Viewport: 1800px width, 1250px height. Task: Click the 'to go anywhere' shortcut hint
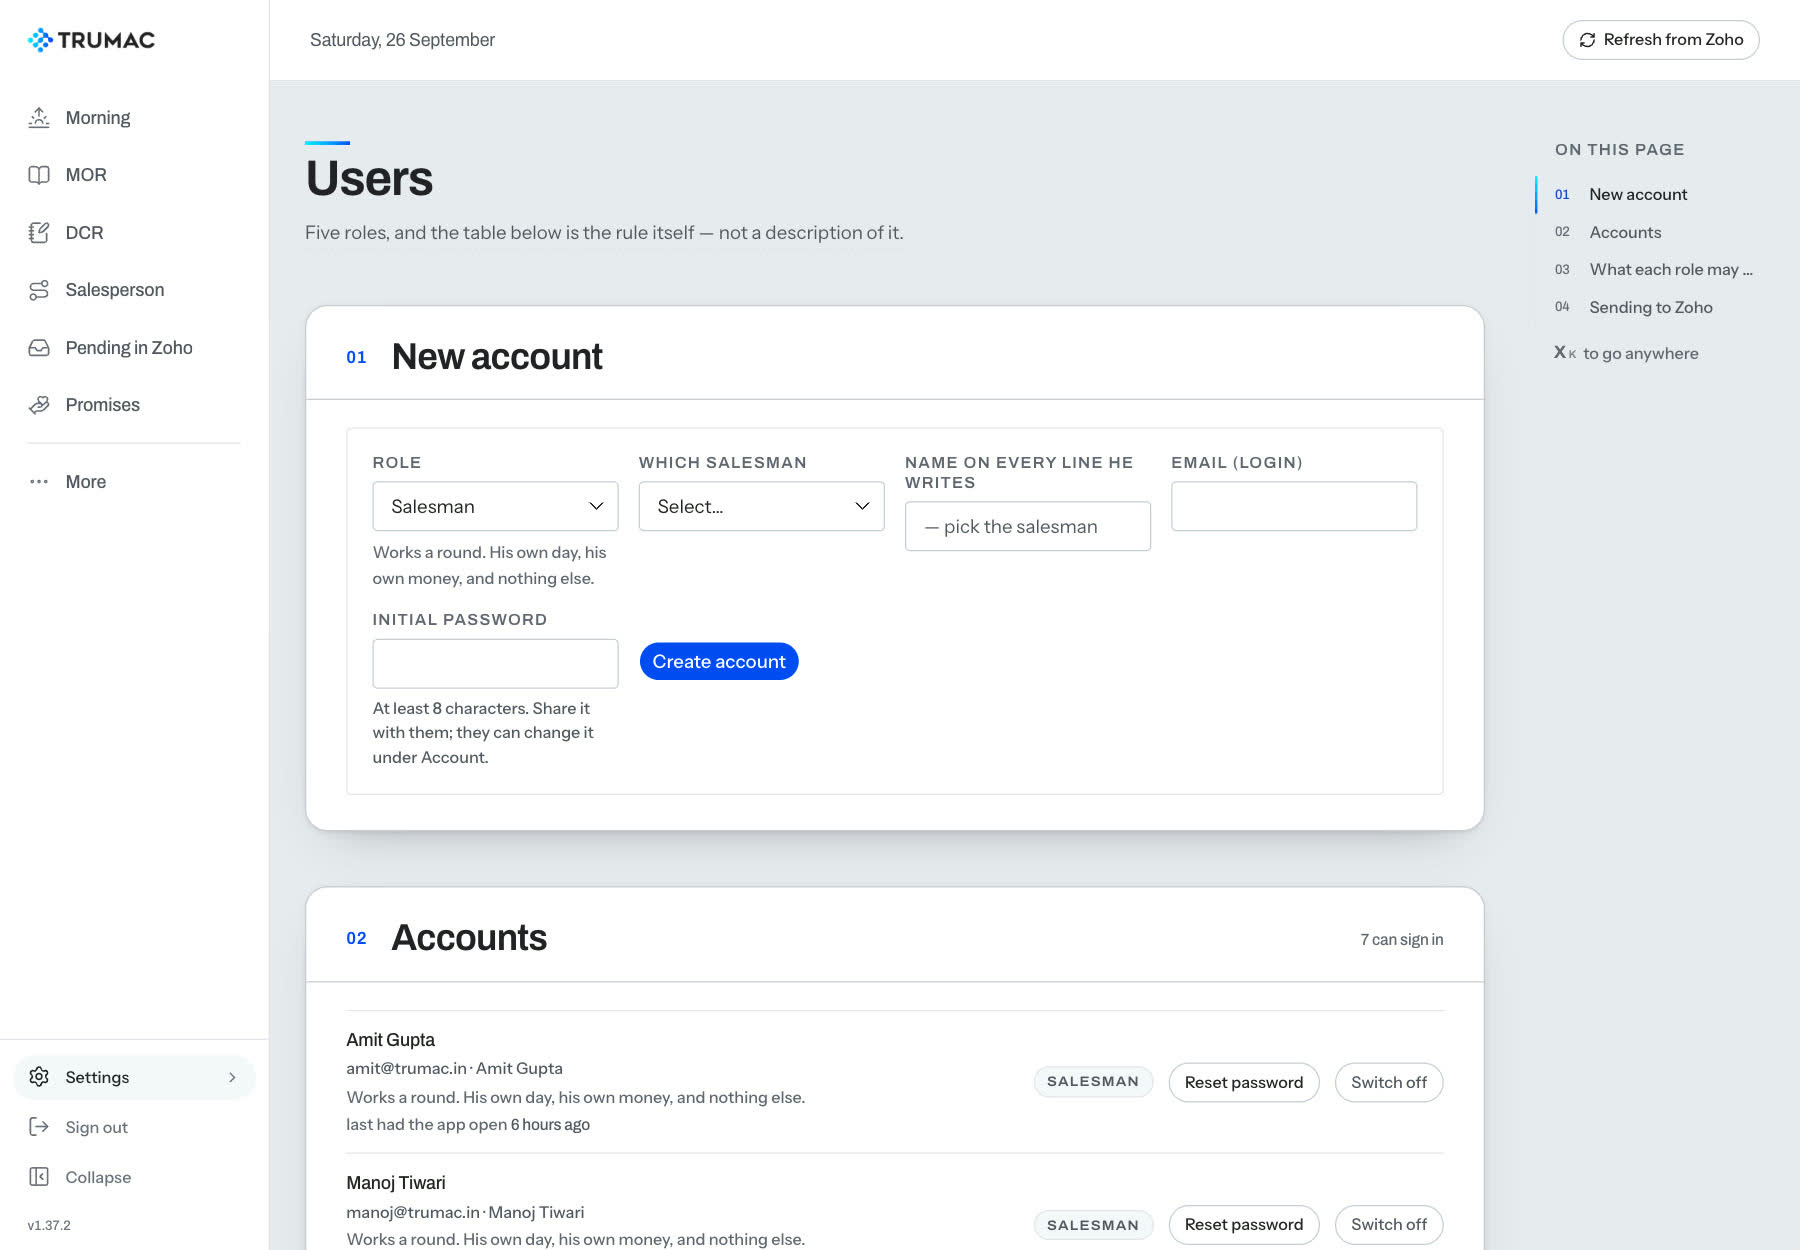pyautogui.click(x=1640, y=353)
